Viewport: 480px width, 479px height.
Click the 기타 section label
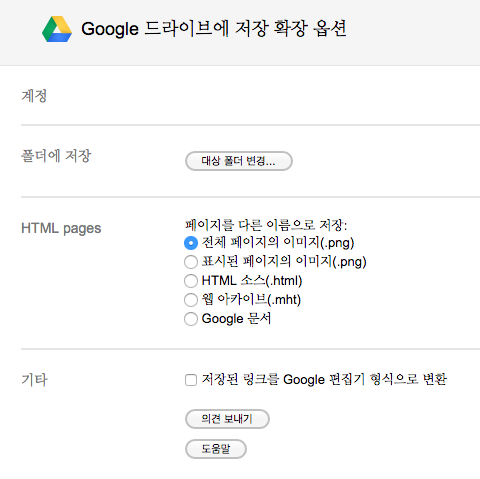point(34,380)
